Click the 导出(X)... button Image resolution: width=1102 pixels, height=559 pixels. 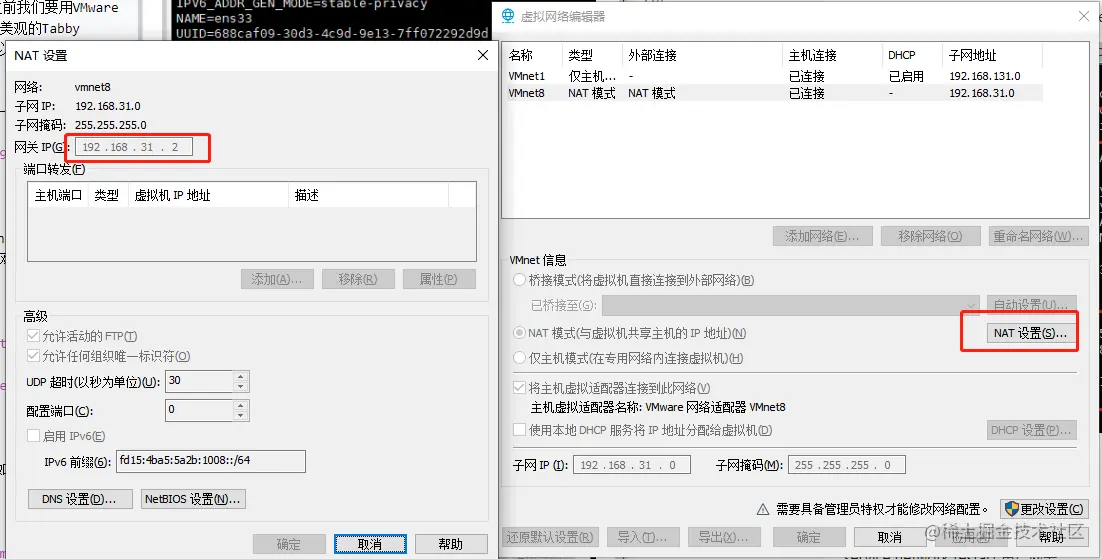pyautogui.click(x=723, y=537)
